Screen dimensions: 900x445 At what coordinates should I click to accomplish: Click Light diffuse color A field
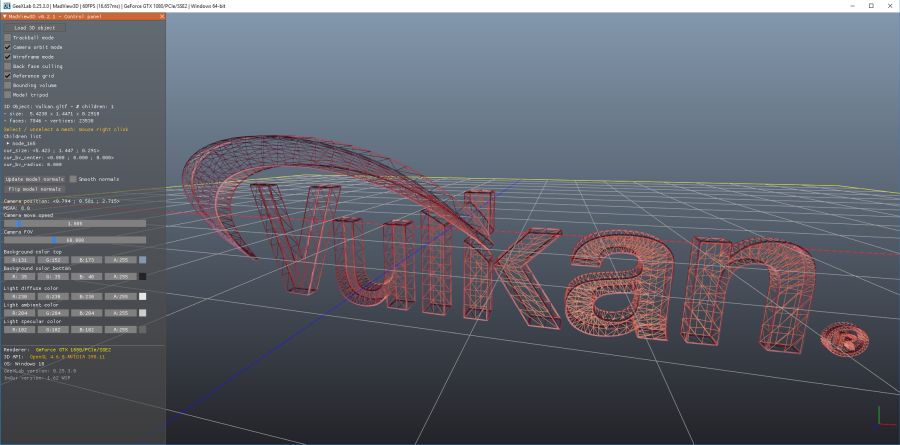[121, 297]
